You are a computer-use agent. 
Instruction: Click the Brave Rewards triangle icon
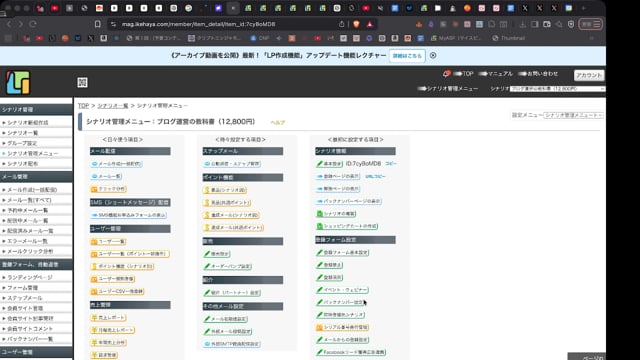pyautogui.click(x=370, y=24)
